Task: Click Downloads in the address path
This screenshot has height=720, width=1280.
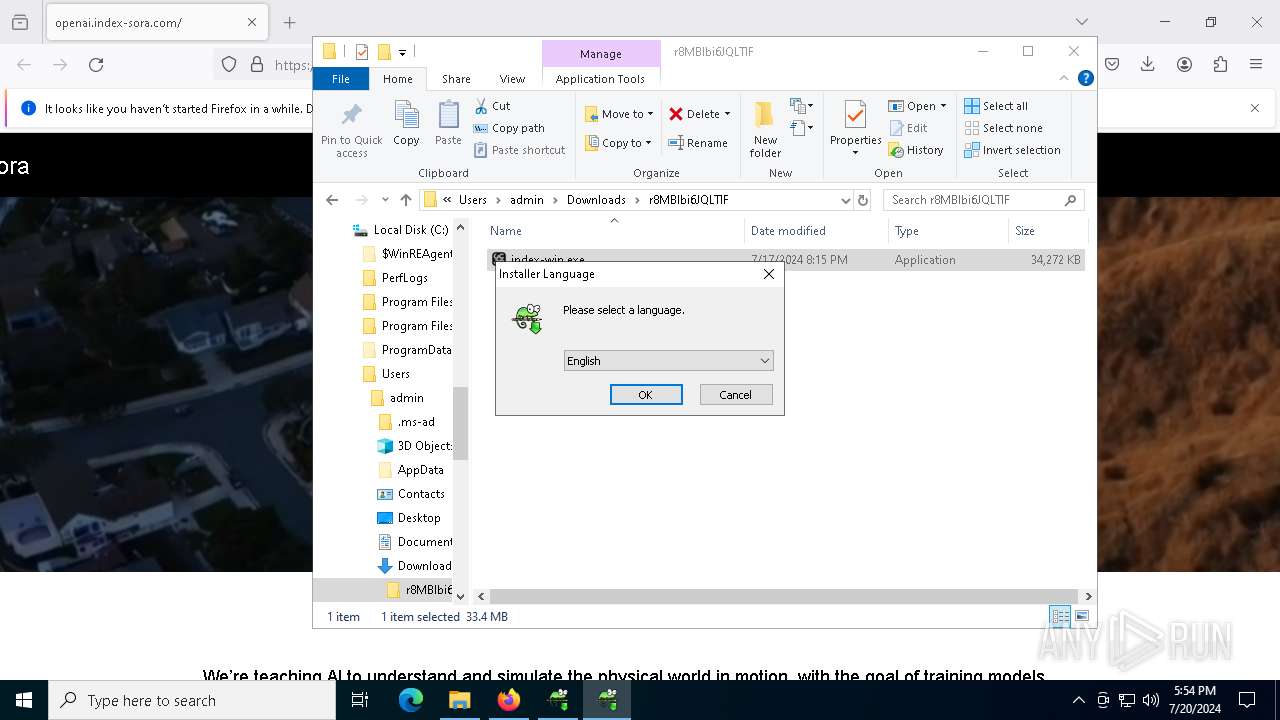Action: (x=596, y=200)
